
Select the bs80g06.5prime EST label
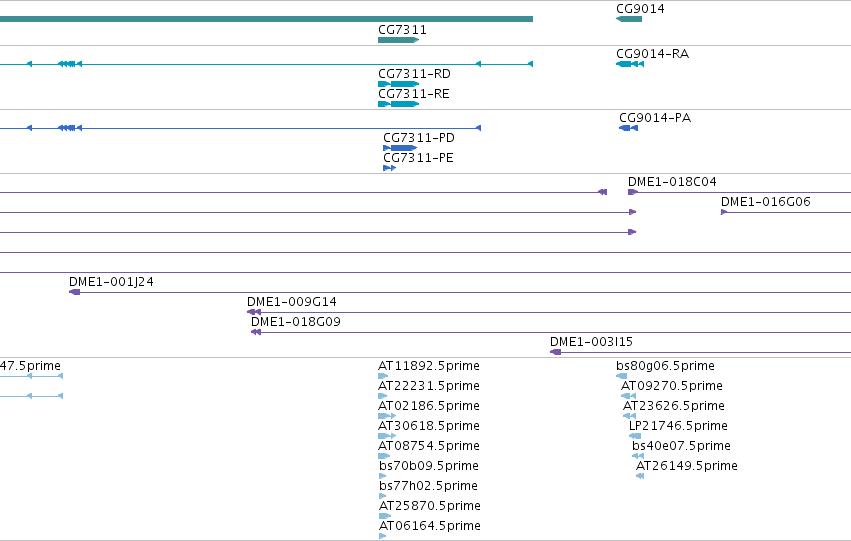click(665, 366)
